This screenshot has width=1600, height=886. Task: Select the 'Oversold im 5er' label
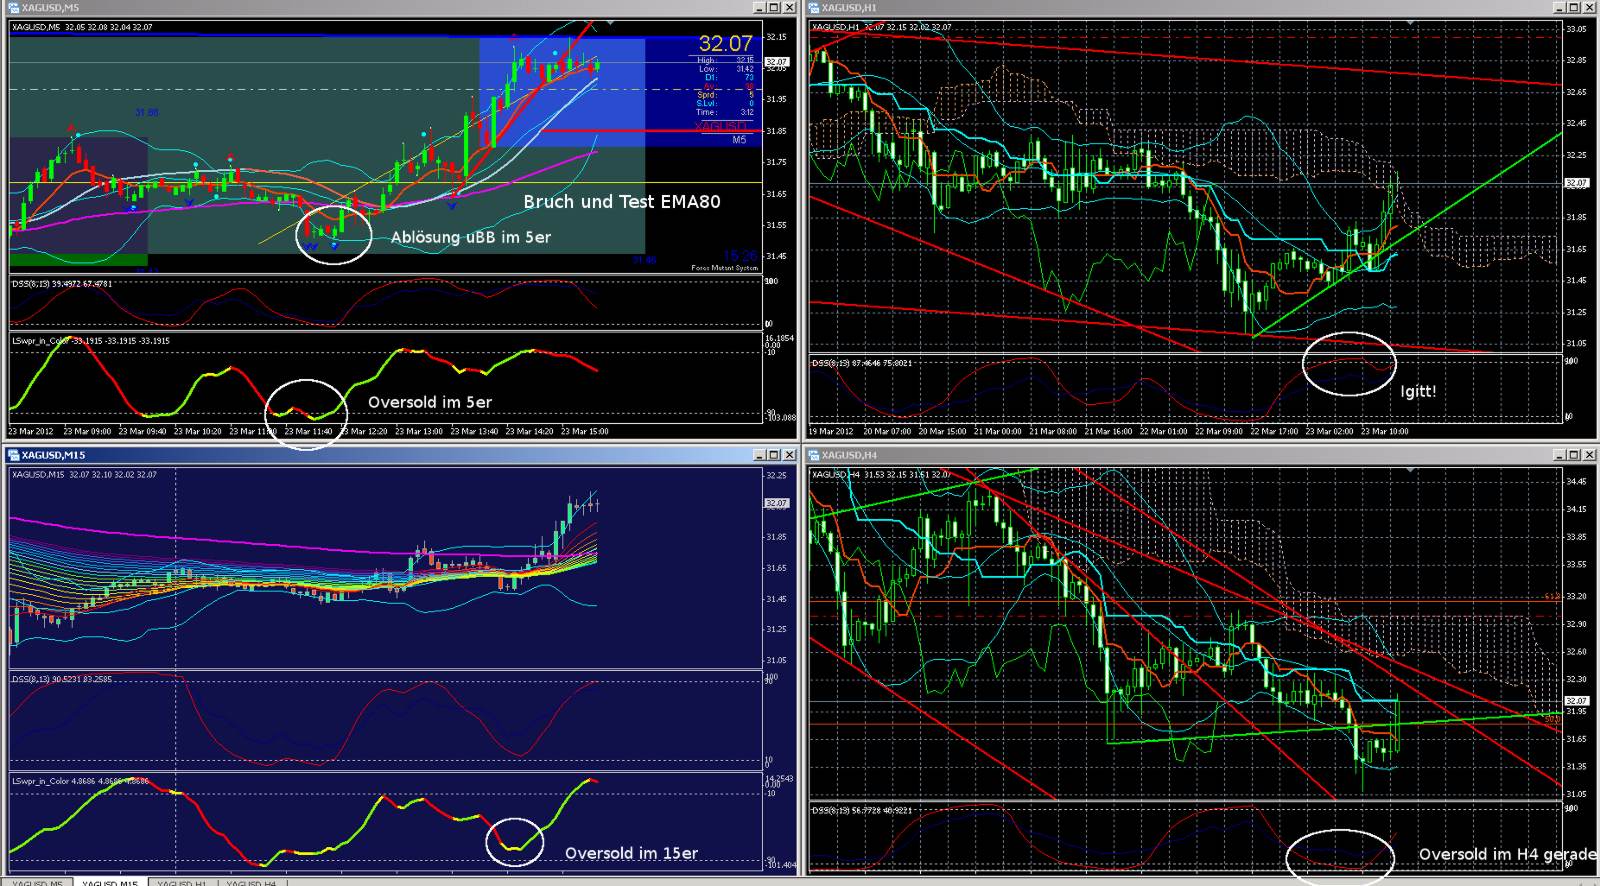tap(430, 402)
